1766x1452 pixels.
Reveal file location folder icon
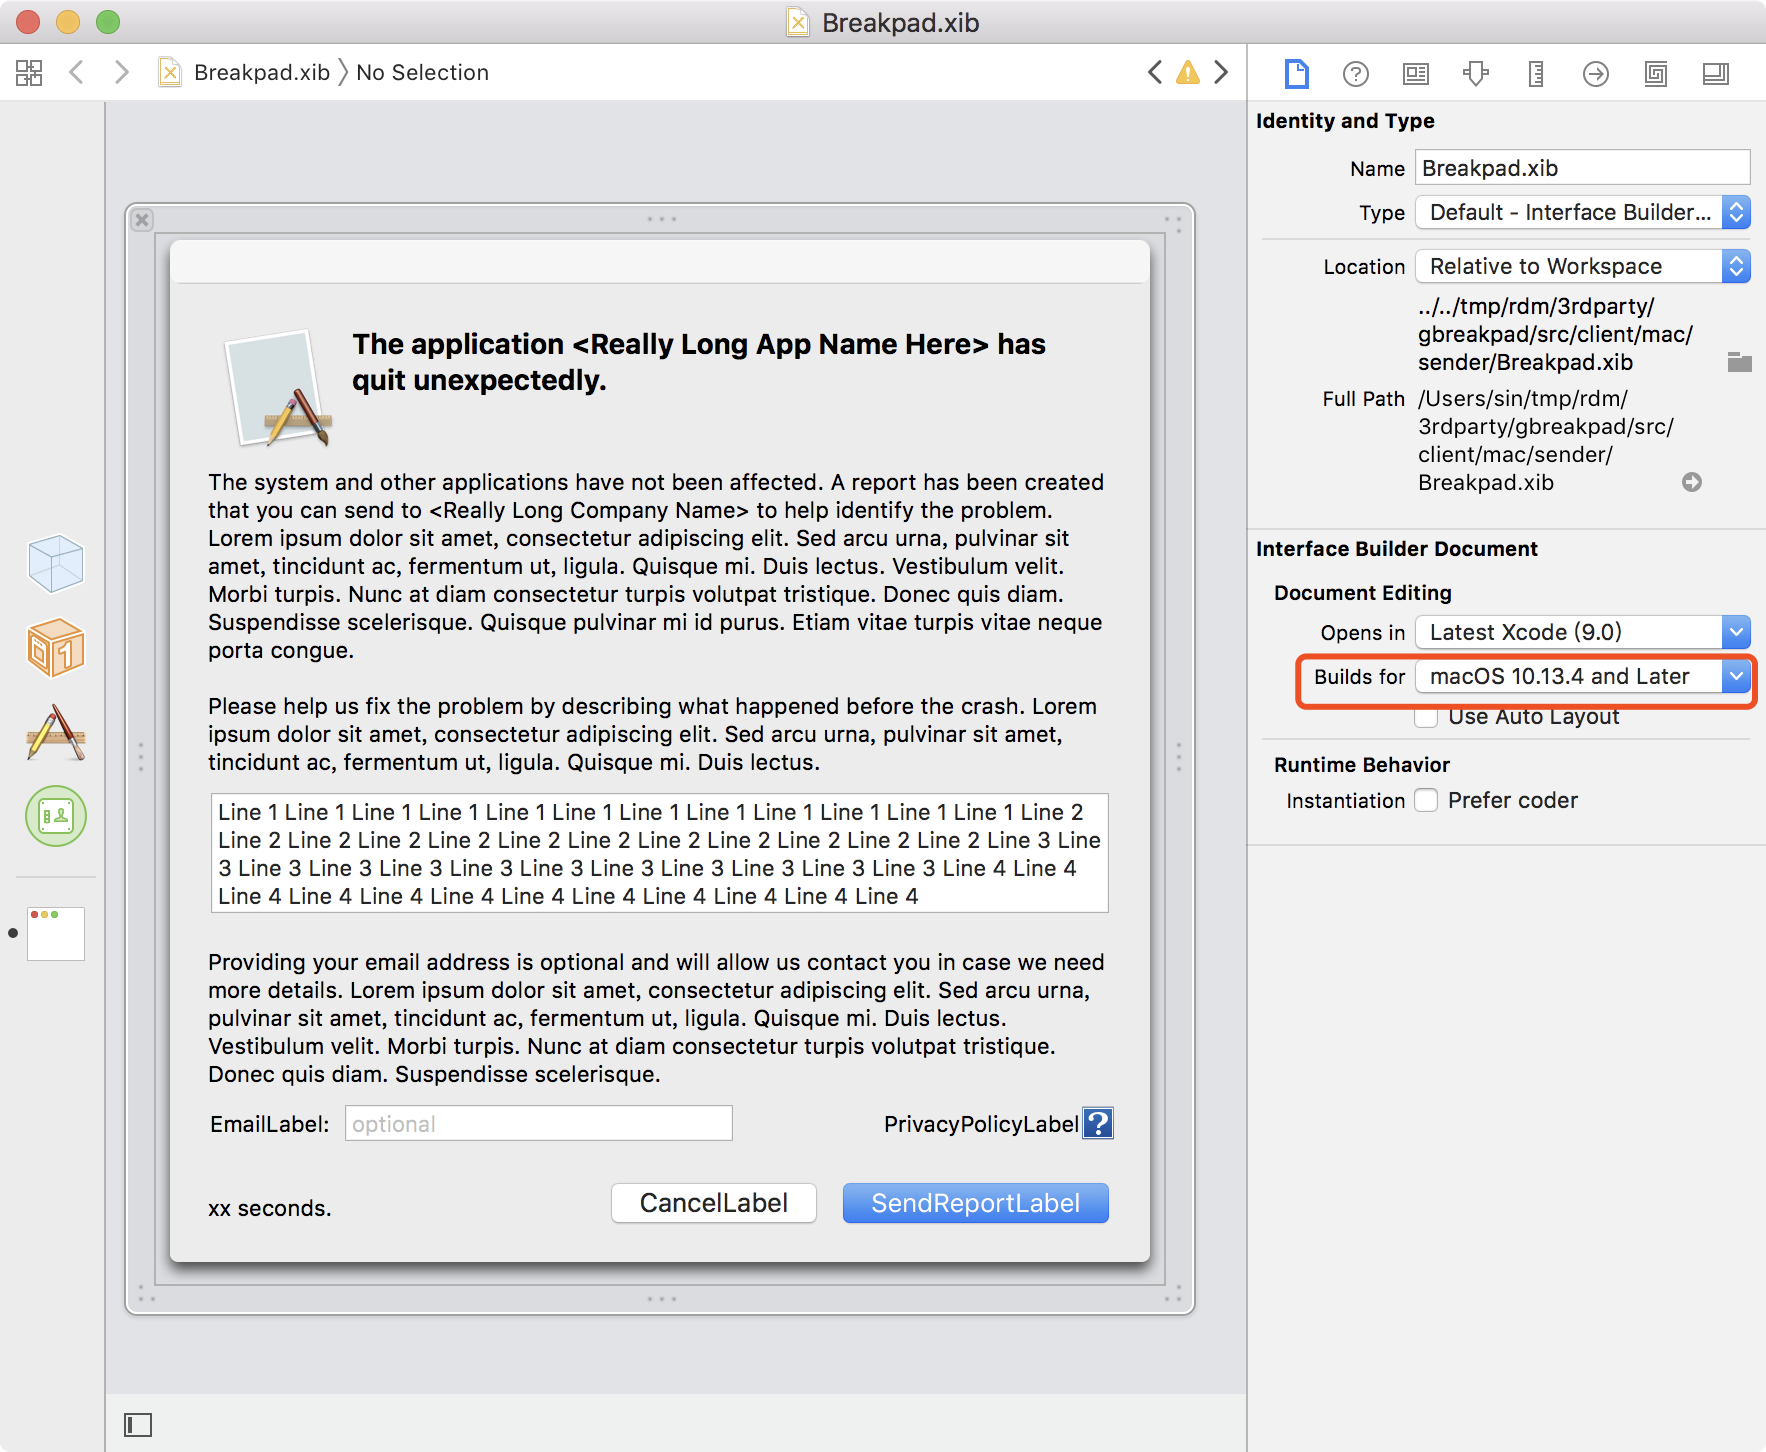(1740, 362)
